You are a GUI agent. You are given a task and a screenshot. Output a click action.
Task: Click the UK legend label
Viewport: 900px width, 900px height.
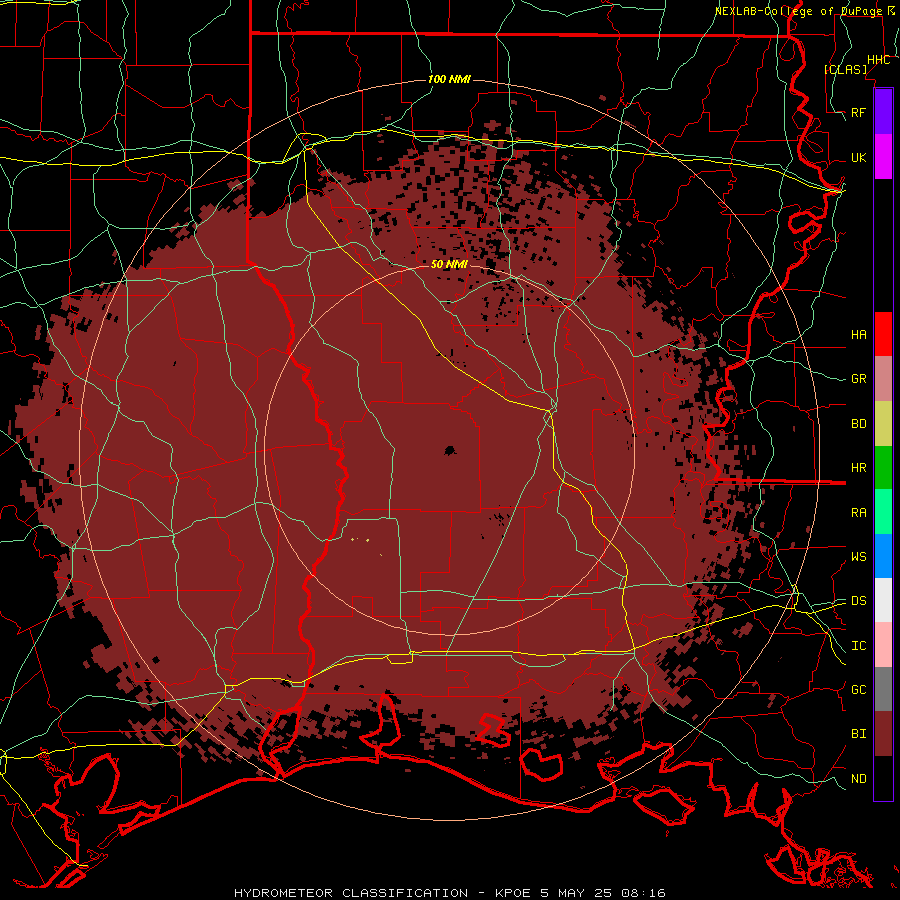pos(859,157)
